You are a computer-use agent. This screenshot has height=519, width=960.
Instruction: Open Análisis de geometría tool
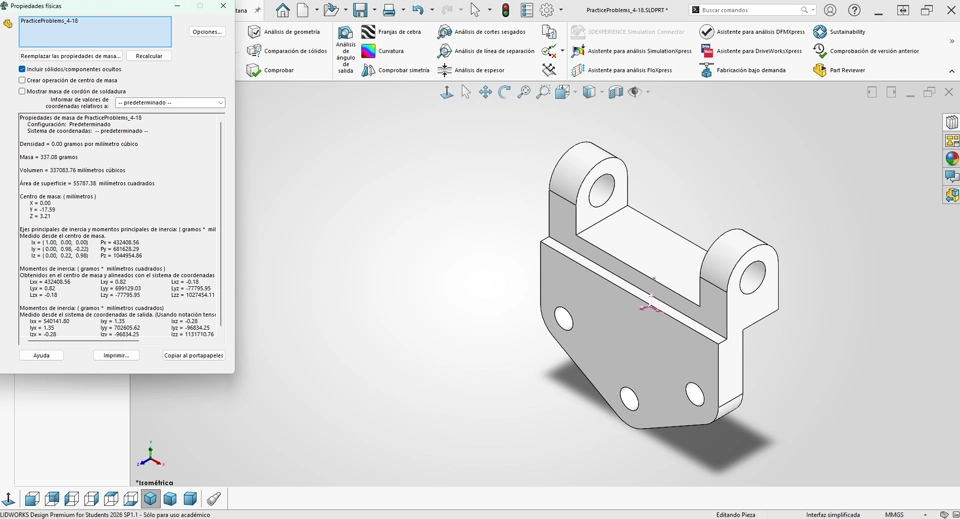(x=283, y=32)
